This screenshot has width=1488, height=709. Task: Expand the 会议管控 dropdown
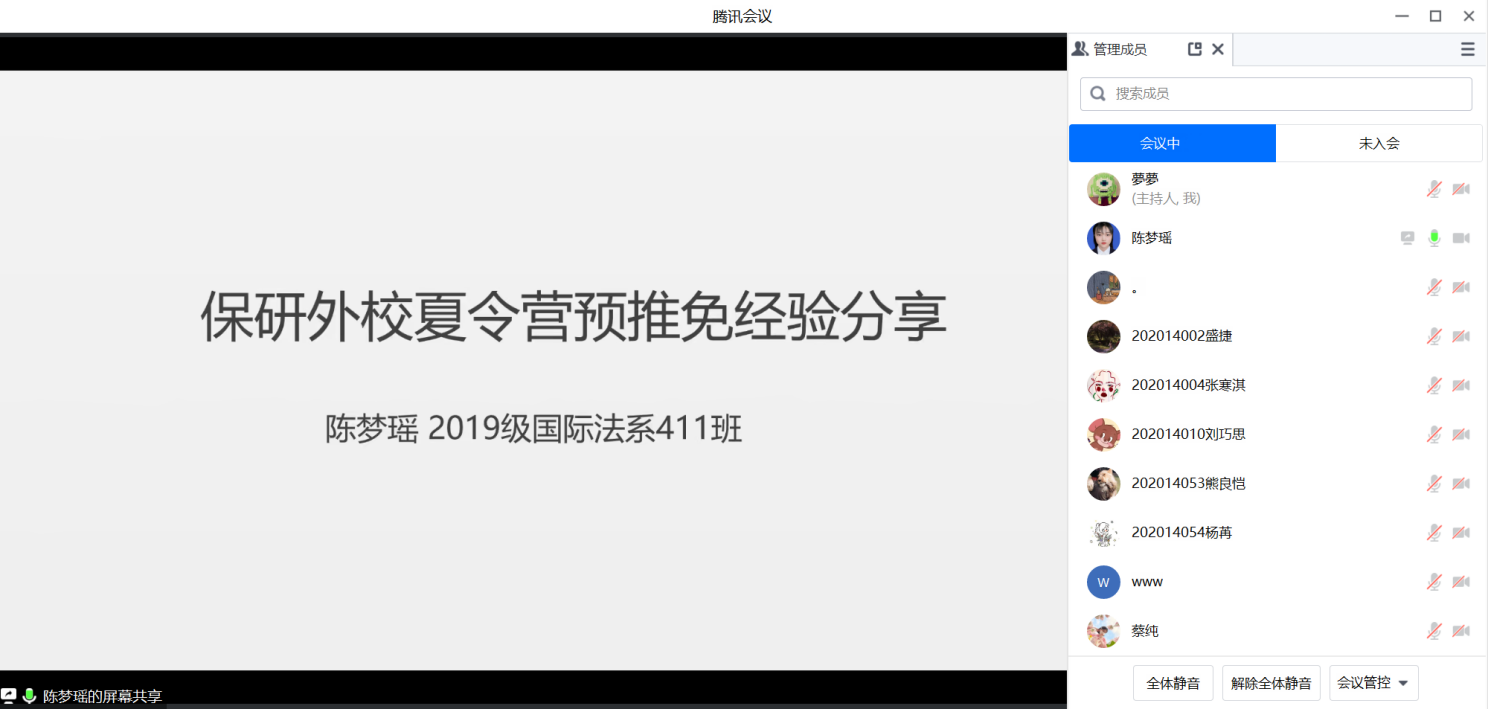click(1373, 683)
